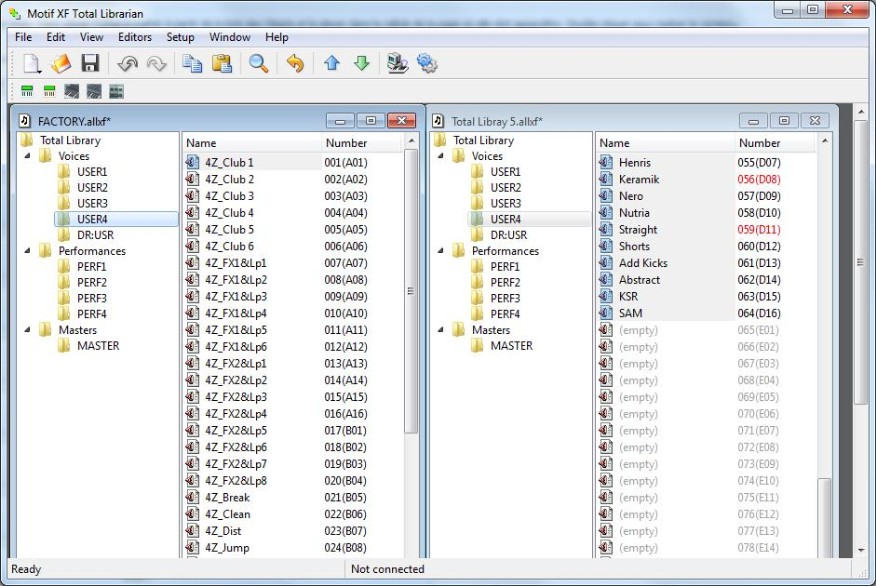Viewport: 876px width, 586px height.
Task: Select PERF4 in the Total Libray 5 tree
Action: click(505, 314)
